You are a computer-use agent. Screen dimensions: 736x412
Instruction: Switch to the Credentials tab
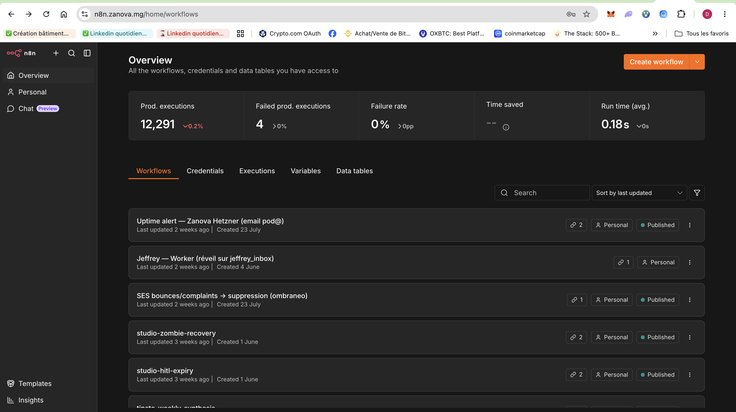click(x=205, y=171)
